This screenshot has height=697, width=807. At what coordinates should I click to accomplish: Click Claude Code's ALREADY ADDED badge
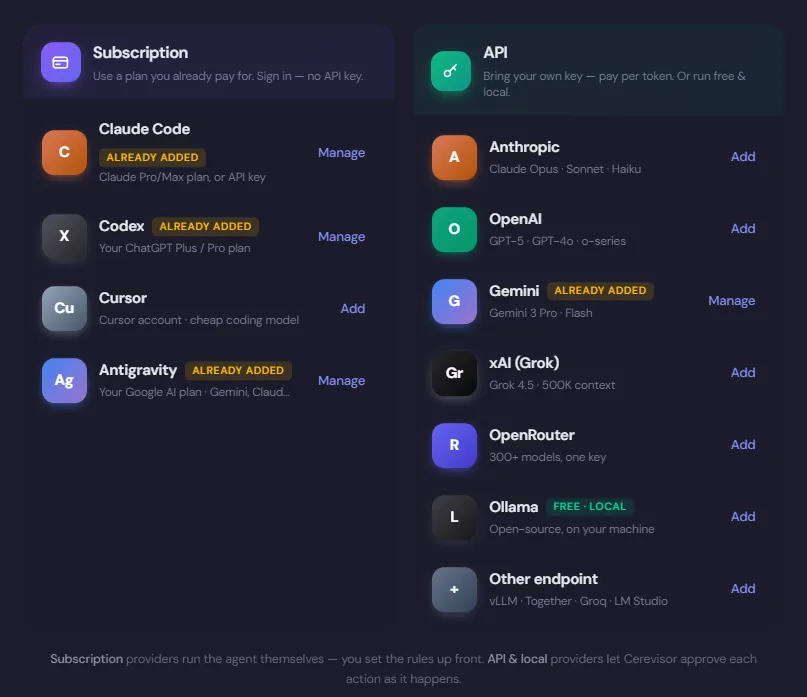point(152,158)
